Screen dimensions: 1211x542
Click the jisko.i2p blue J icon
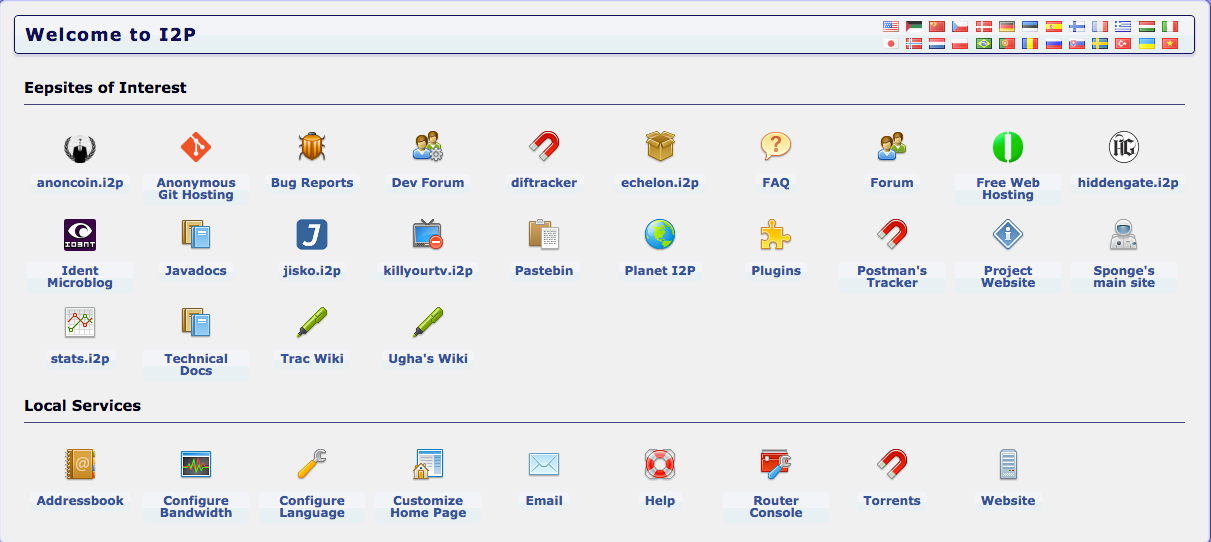tap(312, 235)
